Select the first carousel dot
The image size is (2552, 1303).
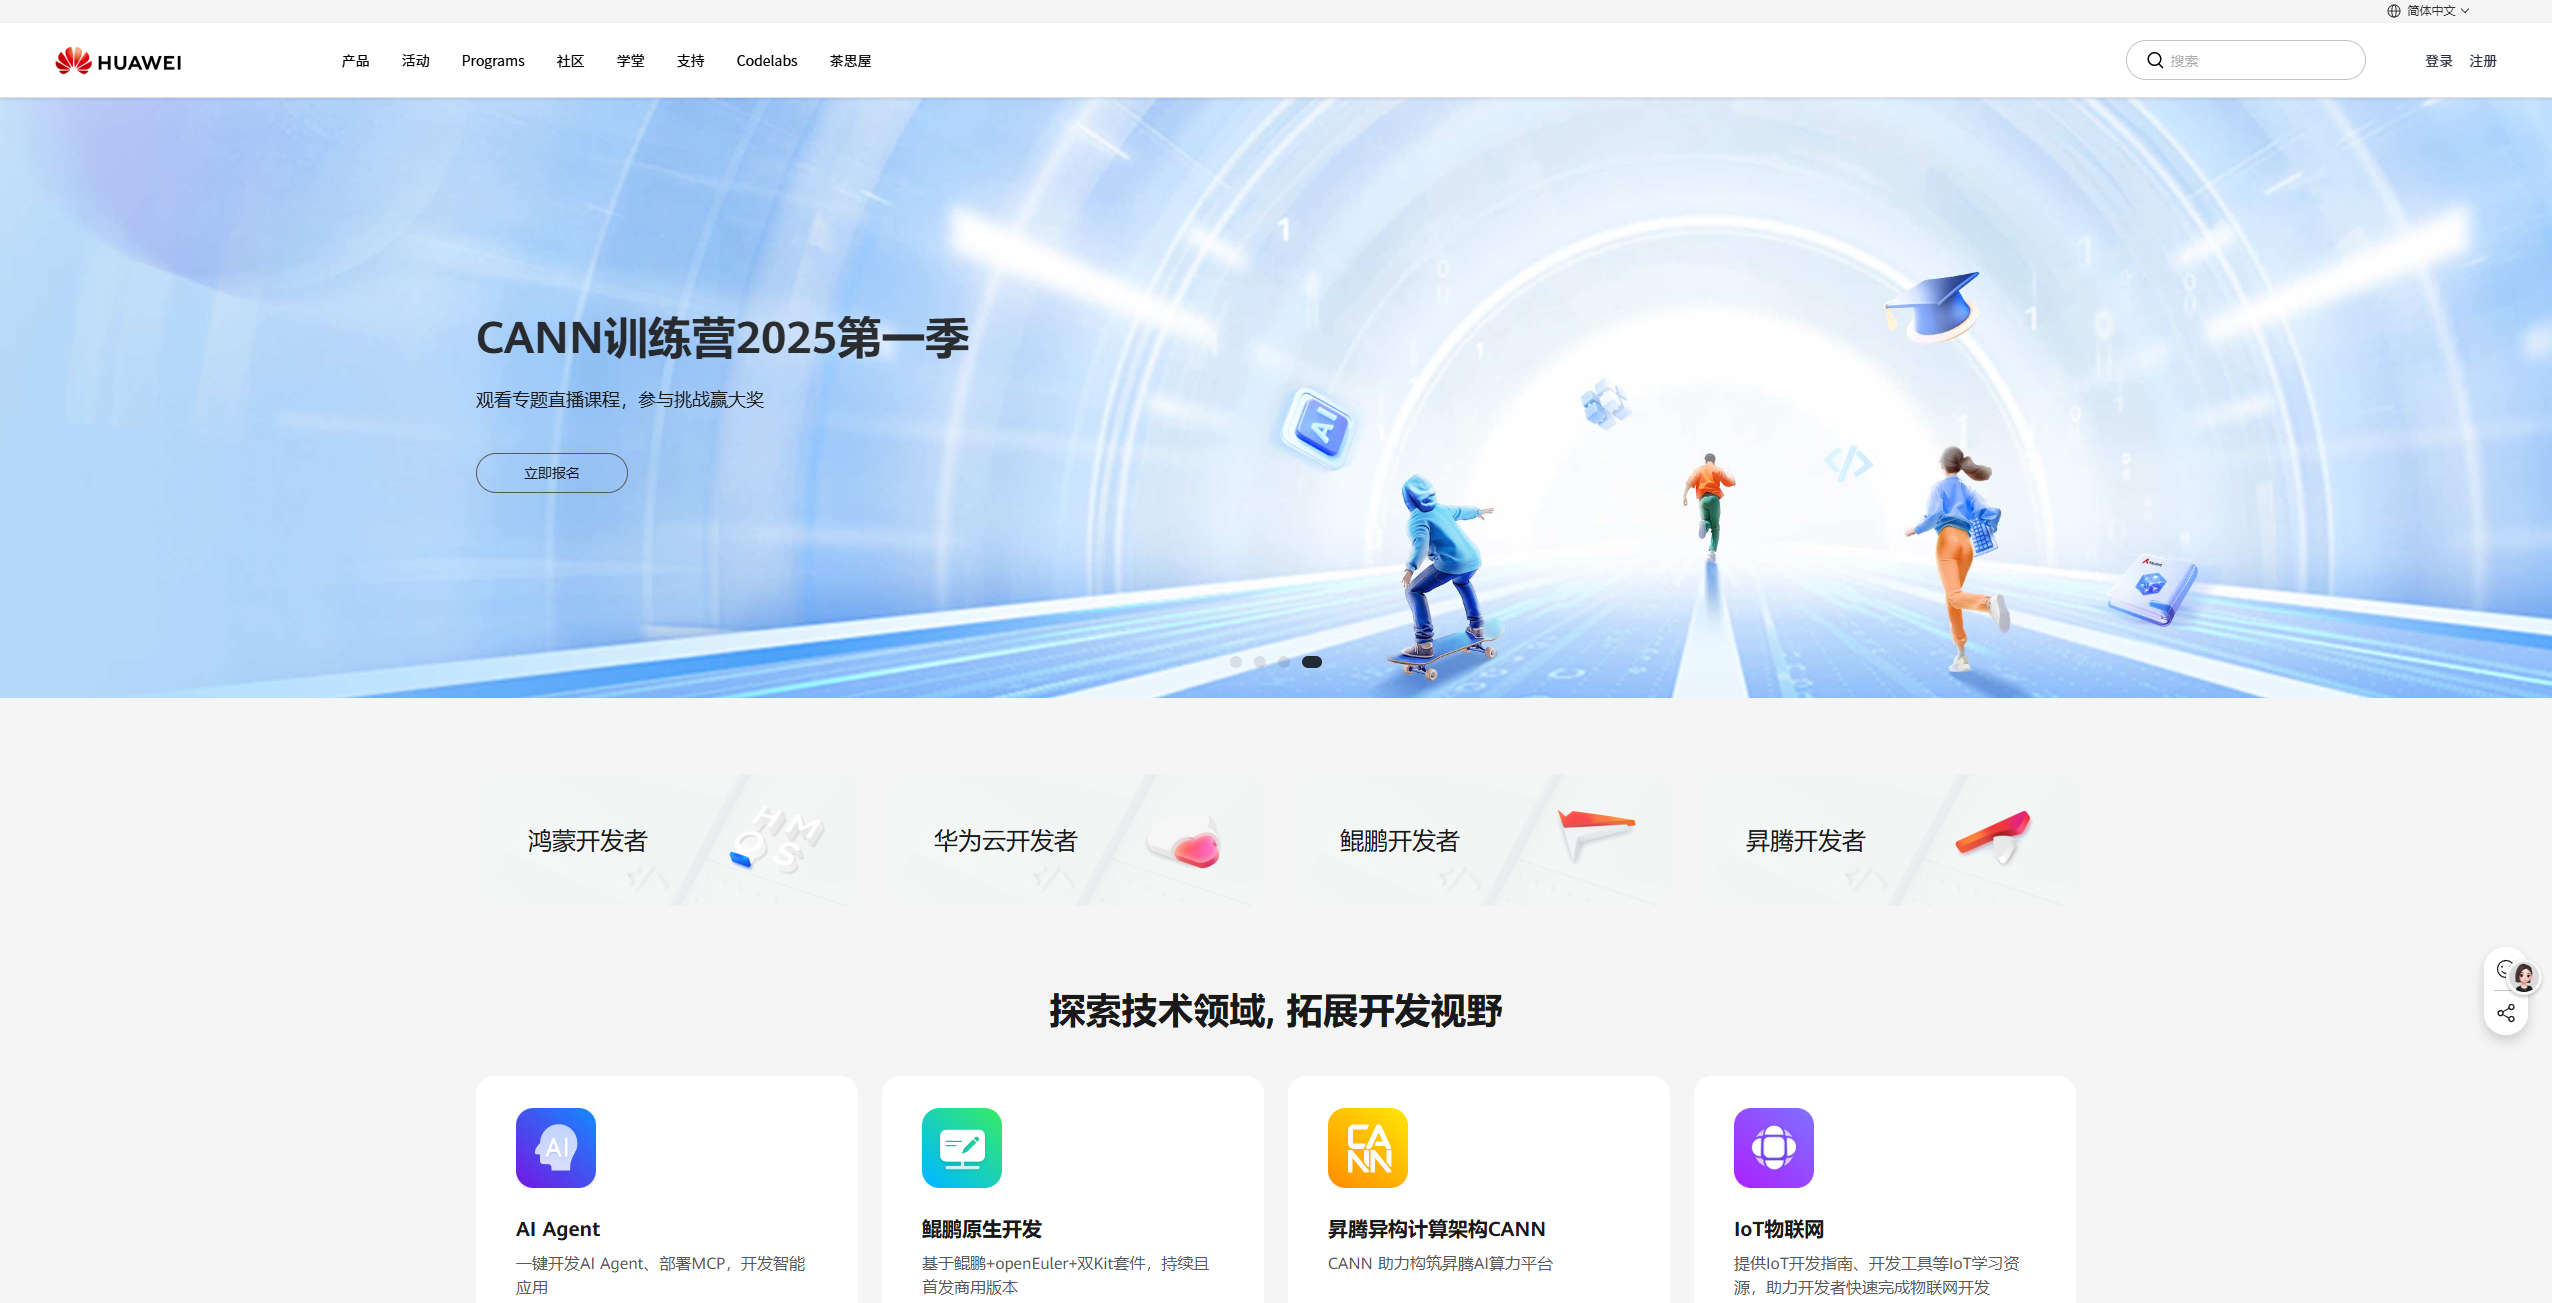click(x=1236, y=662)
